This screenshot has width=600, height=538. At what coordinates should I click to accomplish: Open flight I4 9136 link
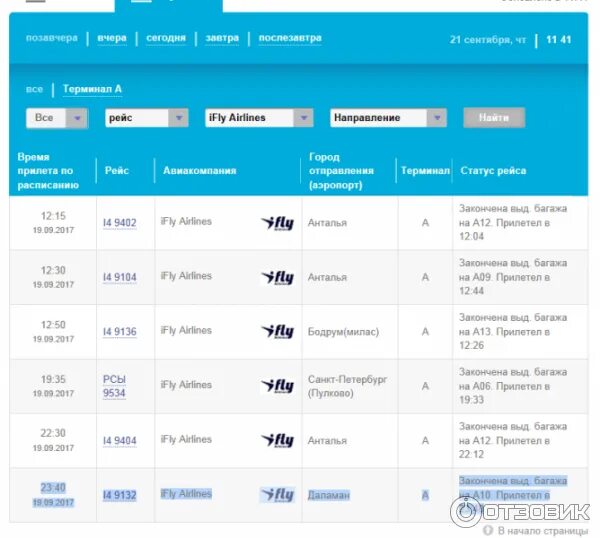pyautogui.click(x=119, y=332)
